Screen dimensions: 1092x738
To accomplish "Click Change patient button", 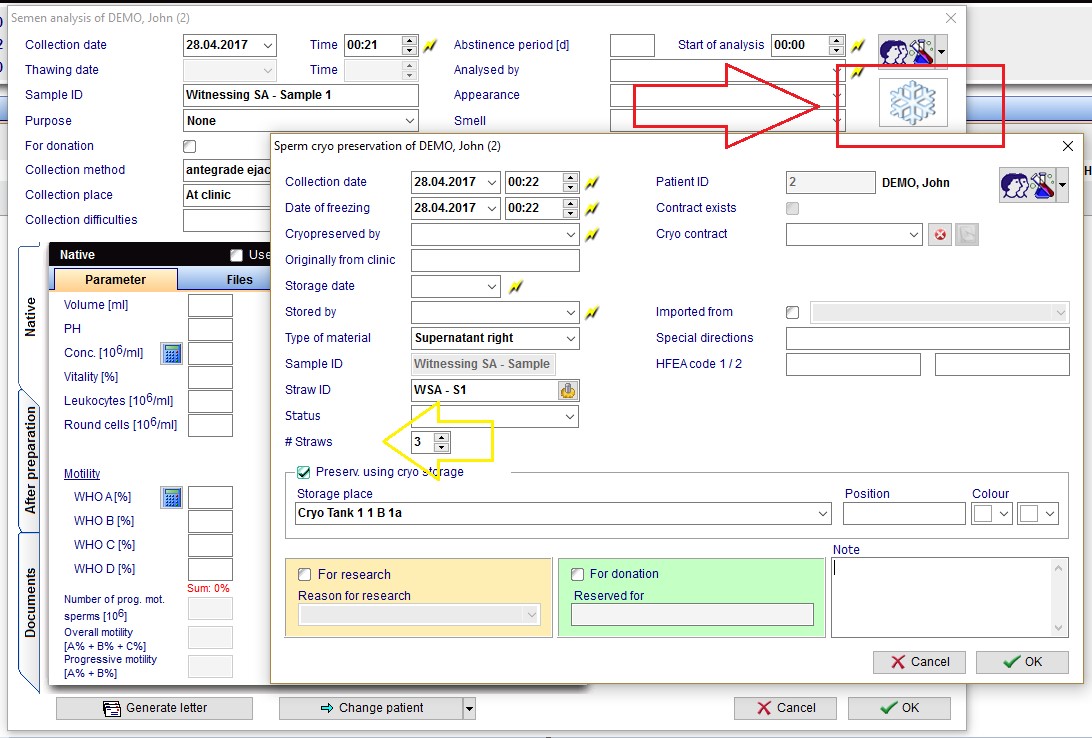I will click(x=371, y=708).
